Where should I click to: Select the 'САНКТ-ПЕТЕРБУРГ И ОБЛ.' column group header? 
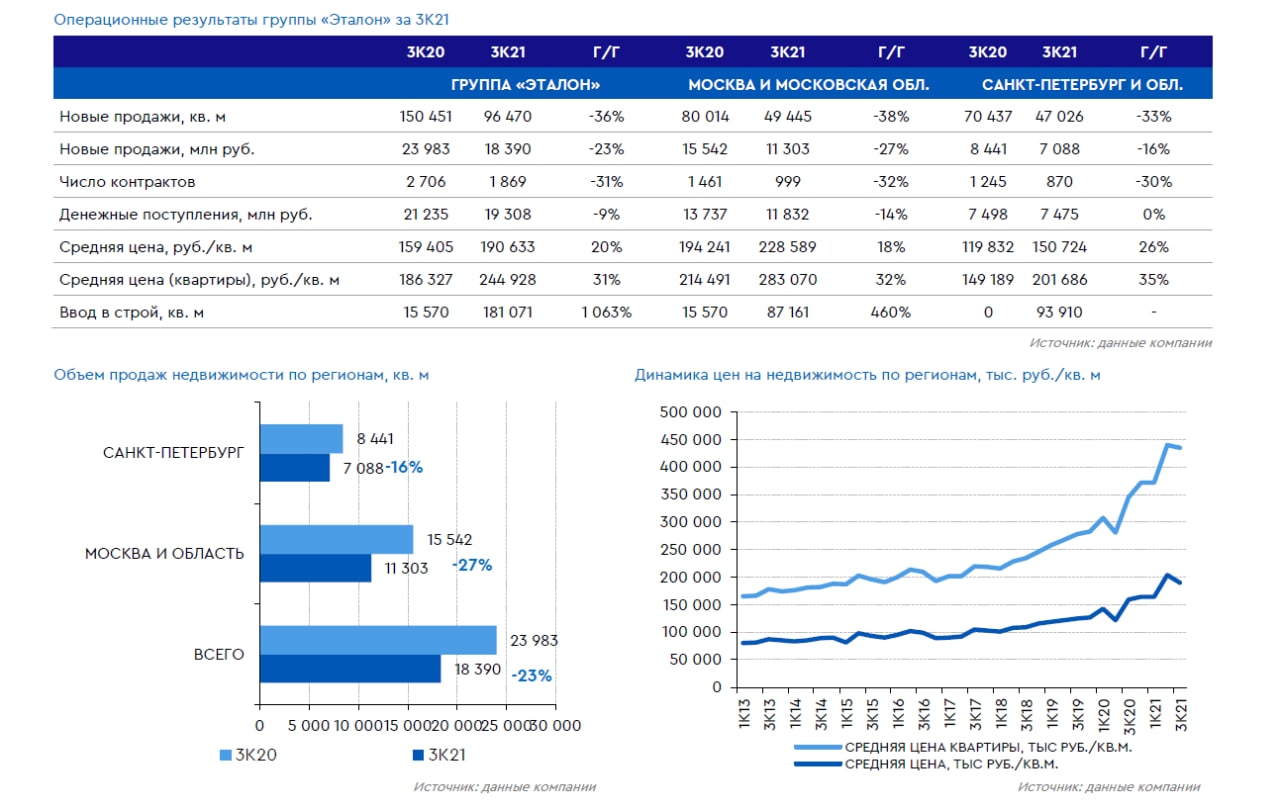coord(1083,85)
